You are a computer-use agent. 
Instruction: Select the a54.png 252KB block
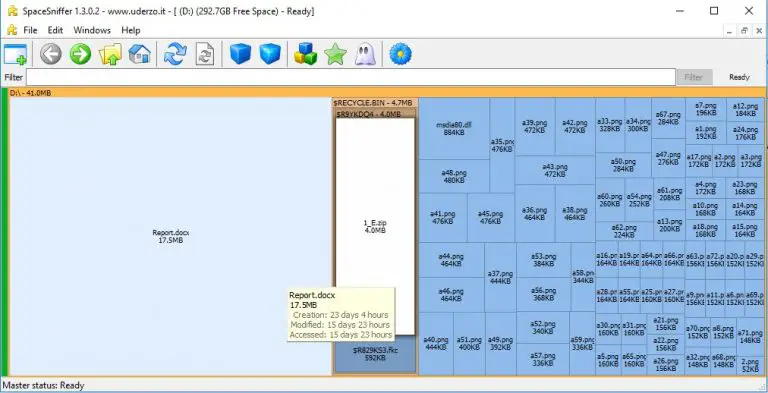coord(639,200)
